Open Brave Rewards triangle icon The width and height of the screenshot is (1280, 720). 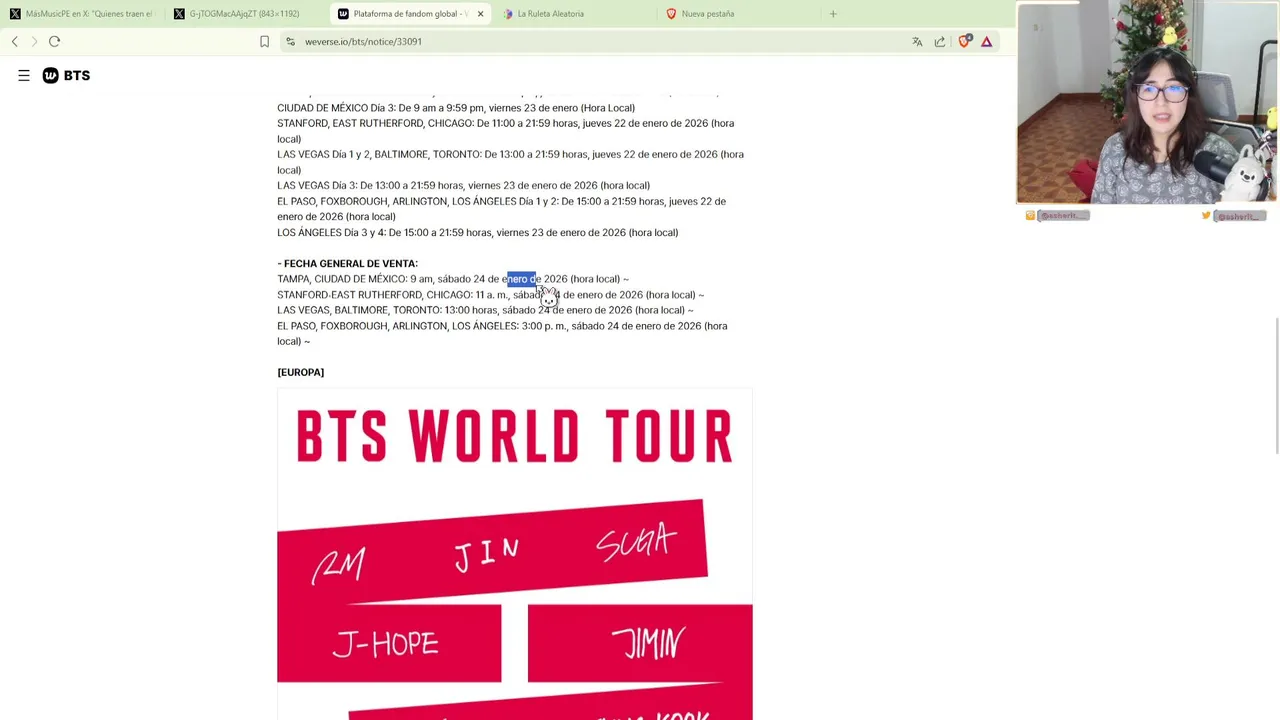pyautogui.click(x=986, y=41)
